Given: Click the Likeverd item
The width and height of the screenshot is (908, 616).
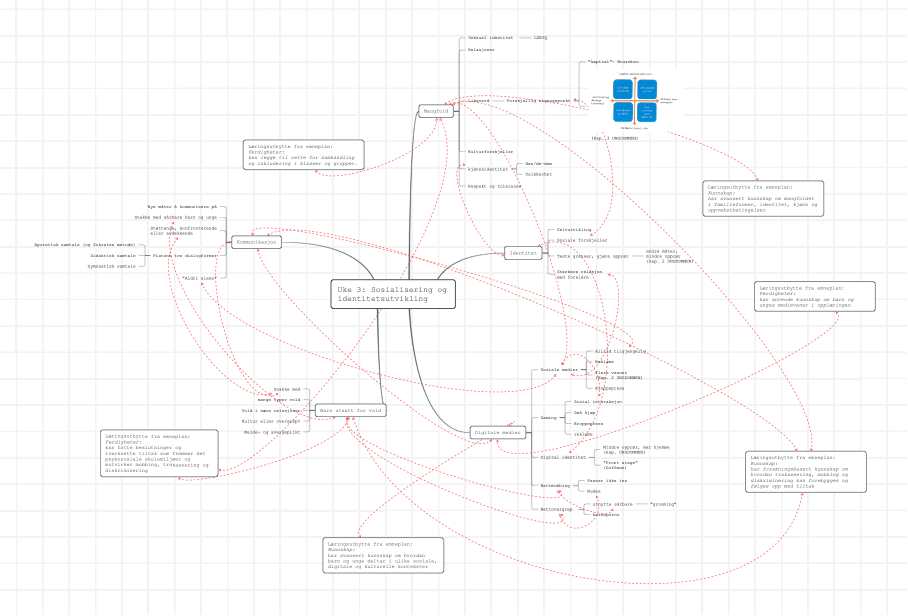Looking at the screenshot, I should [x=478, y=101].
